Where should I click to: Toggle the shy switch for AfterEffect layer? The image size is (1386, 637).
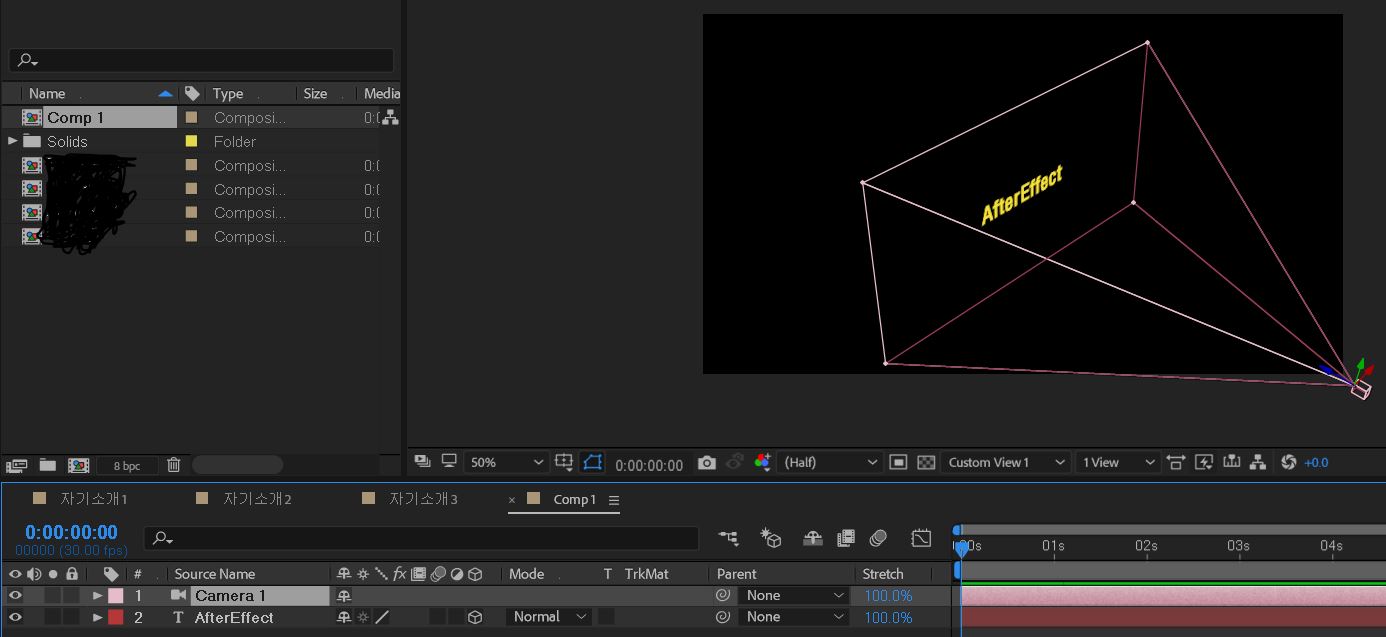344,618
